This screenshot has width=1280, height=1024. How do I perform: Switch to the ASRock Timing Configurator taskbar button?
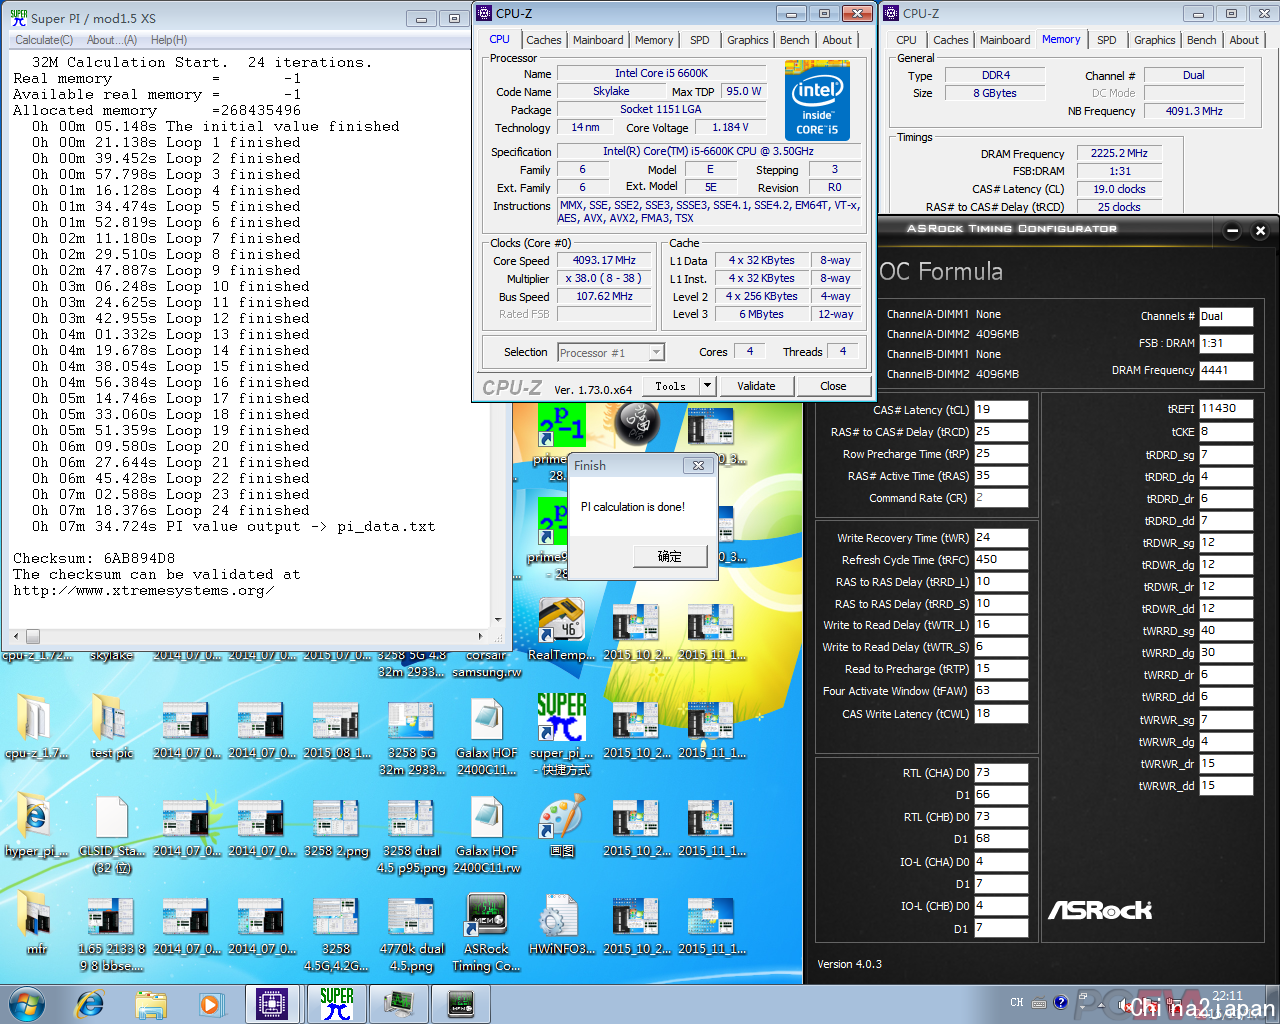pos(461,1003)
